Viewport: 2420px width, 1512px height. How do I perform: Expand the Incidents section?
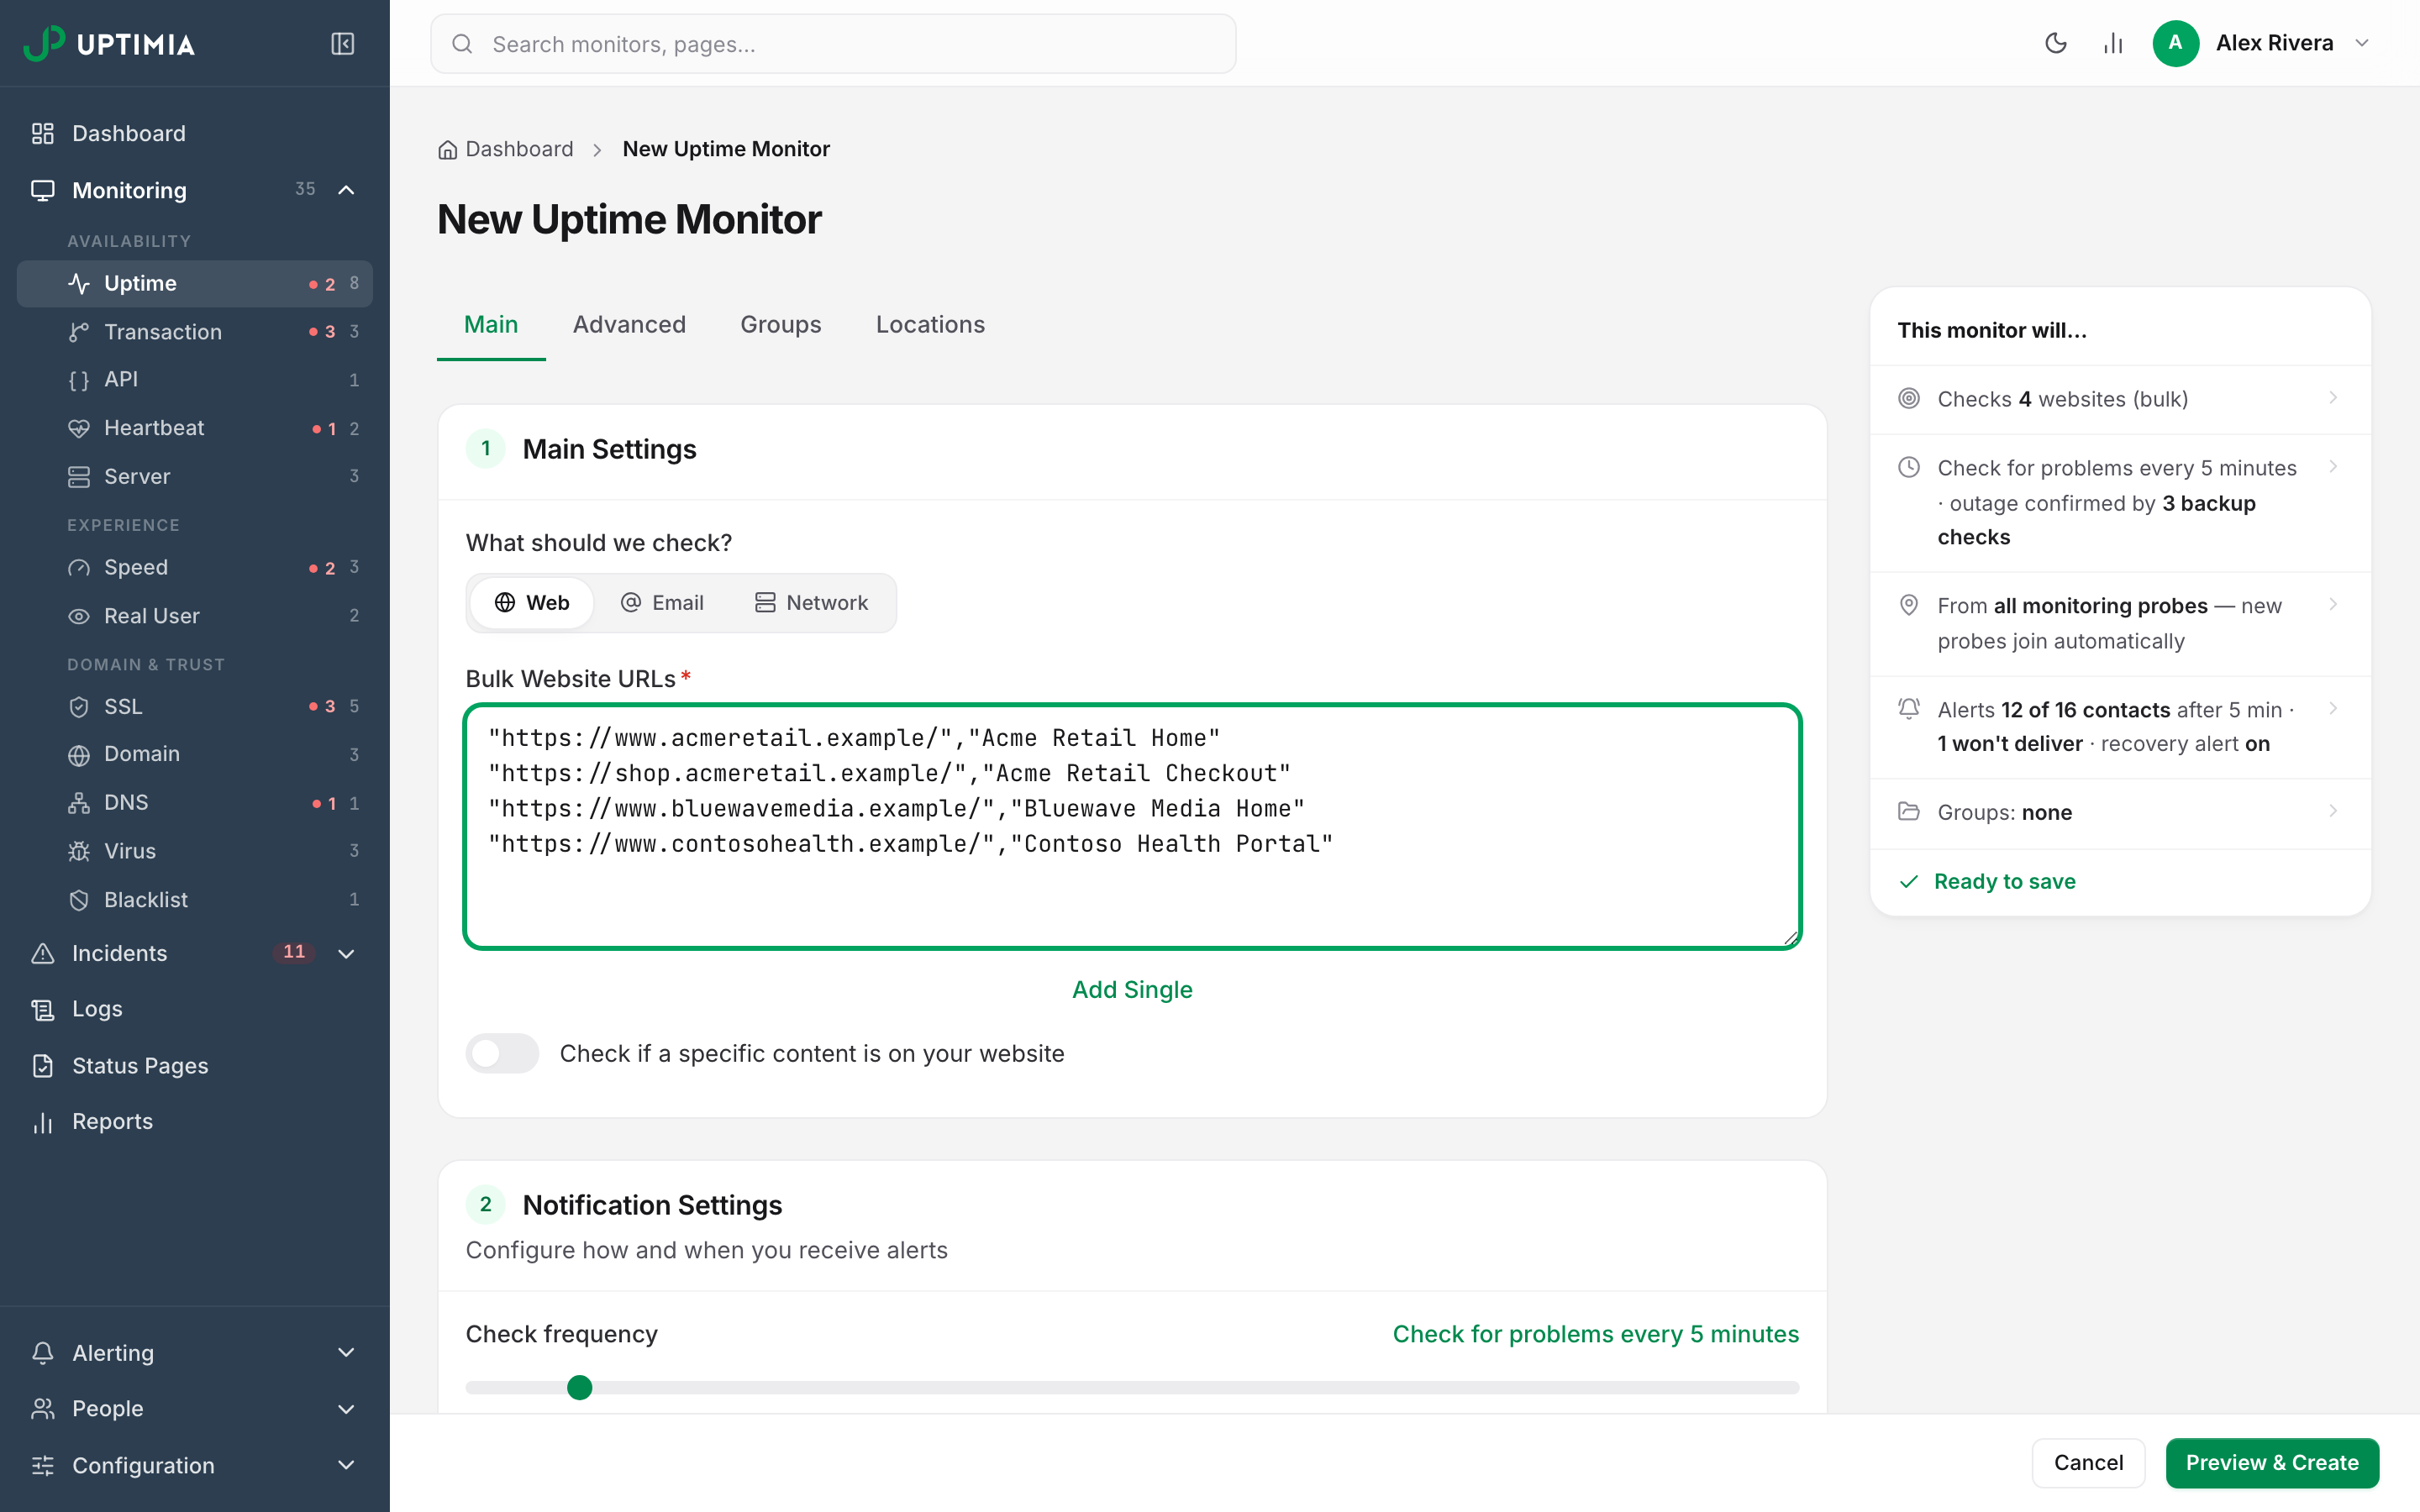click(x=346, y=953)
